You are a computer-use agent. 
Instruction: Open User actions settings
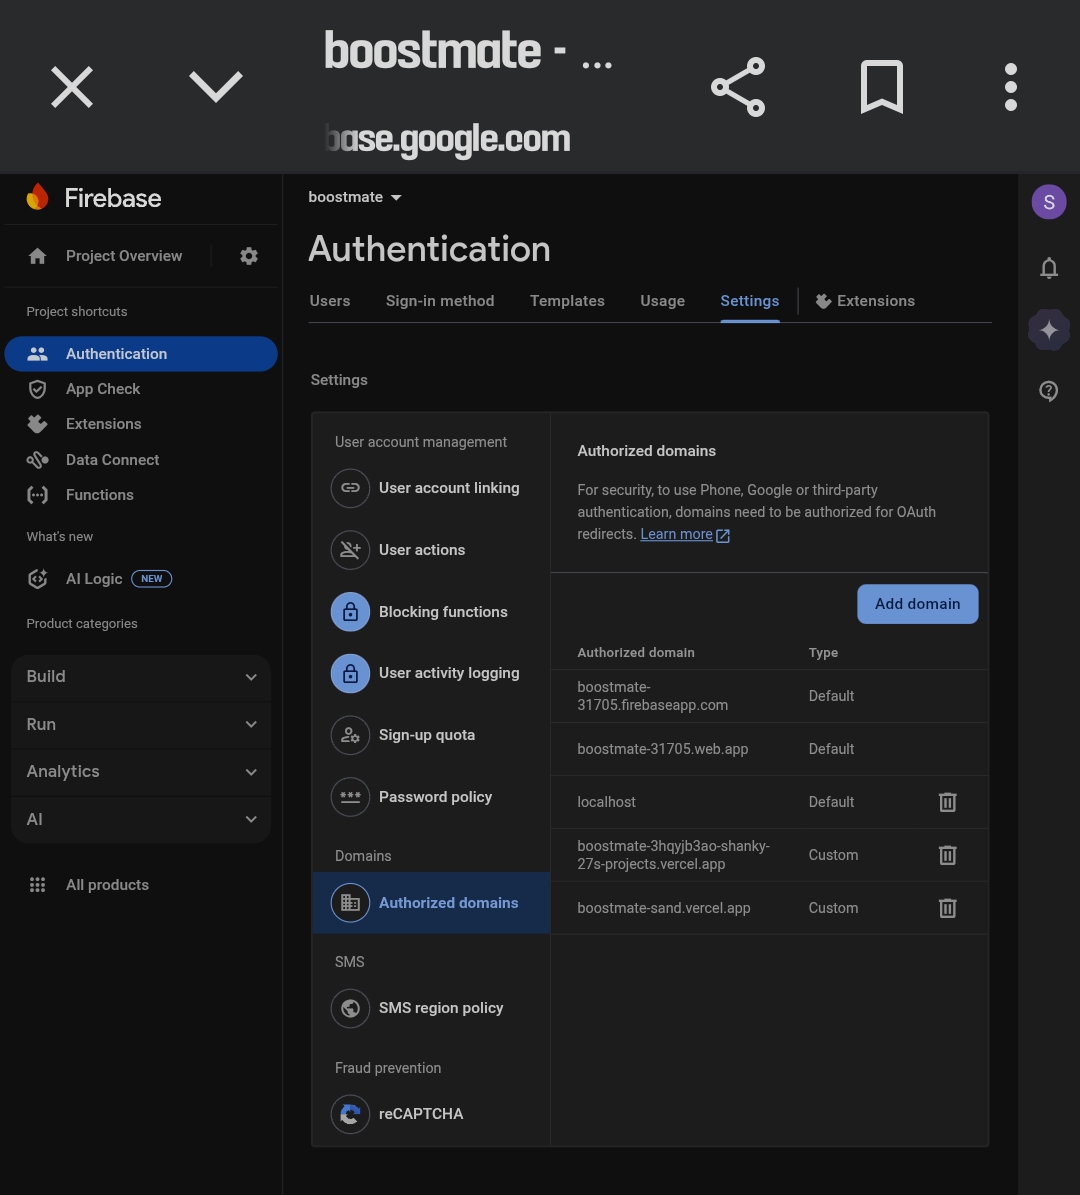click(x=431, y=549)
